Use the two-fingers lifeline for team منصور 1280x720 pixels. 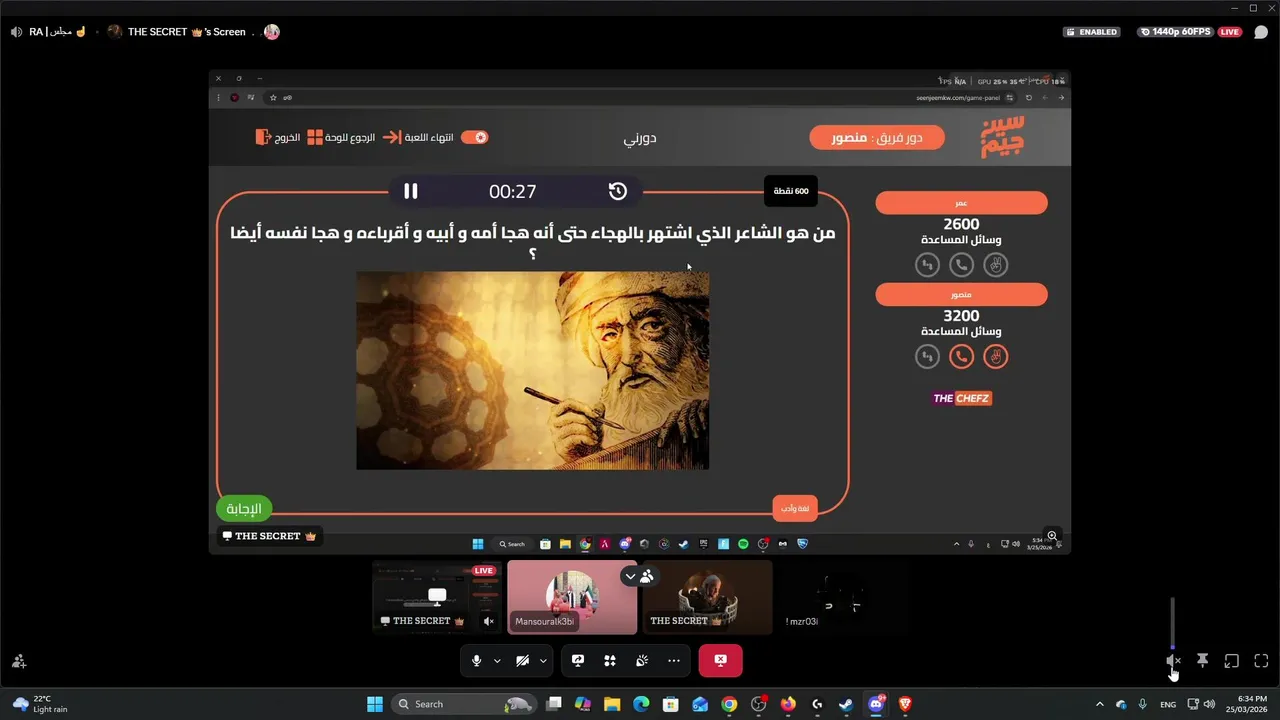(995, 356)
